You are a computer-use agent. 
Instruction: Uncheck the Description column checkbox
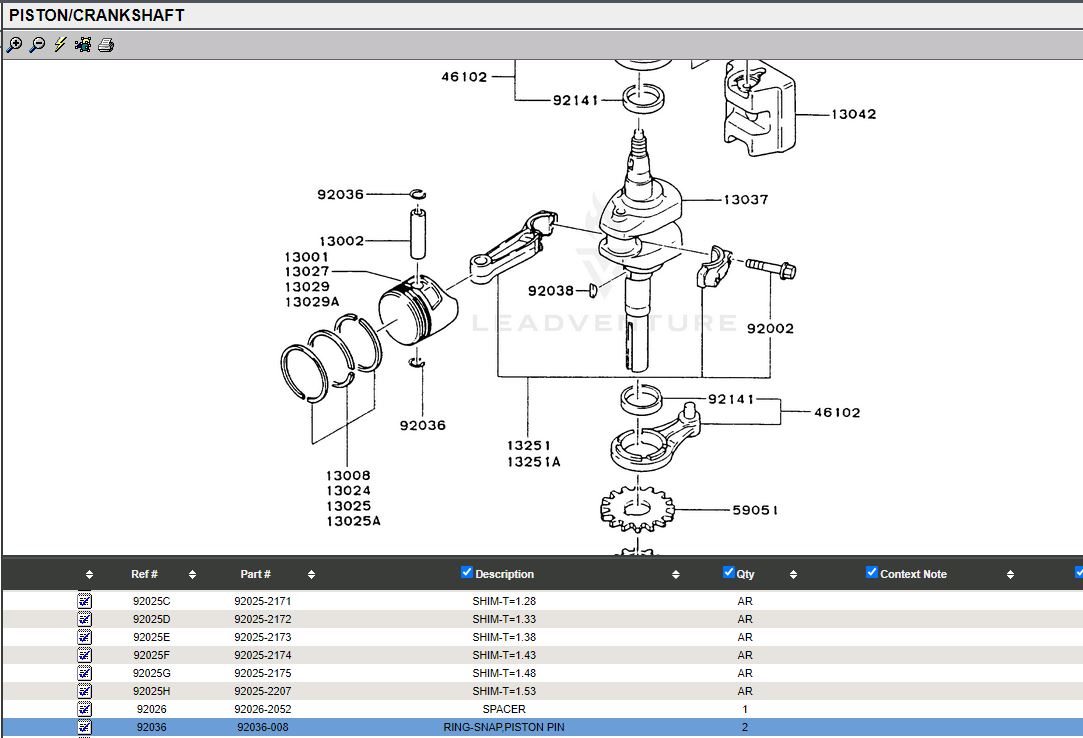click(467, 572)
